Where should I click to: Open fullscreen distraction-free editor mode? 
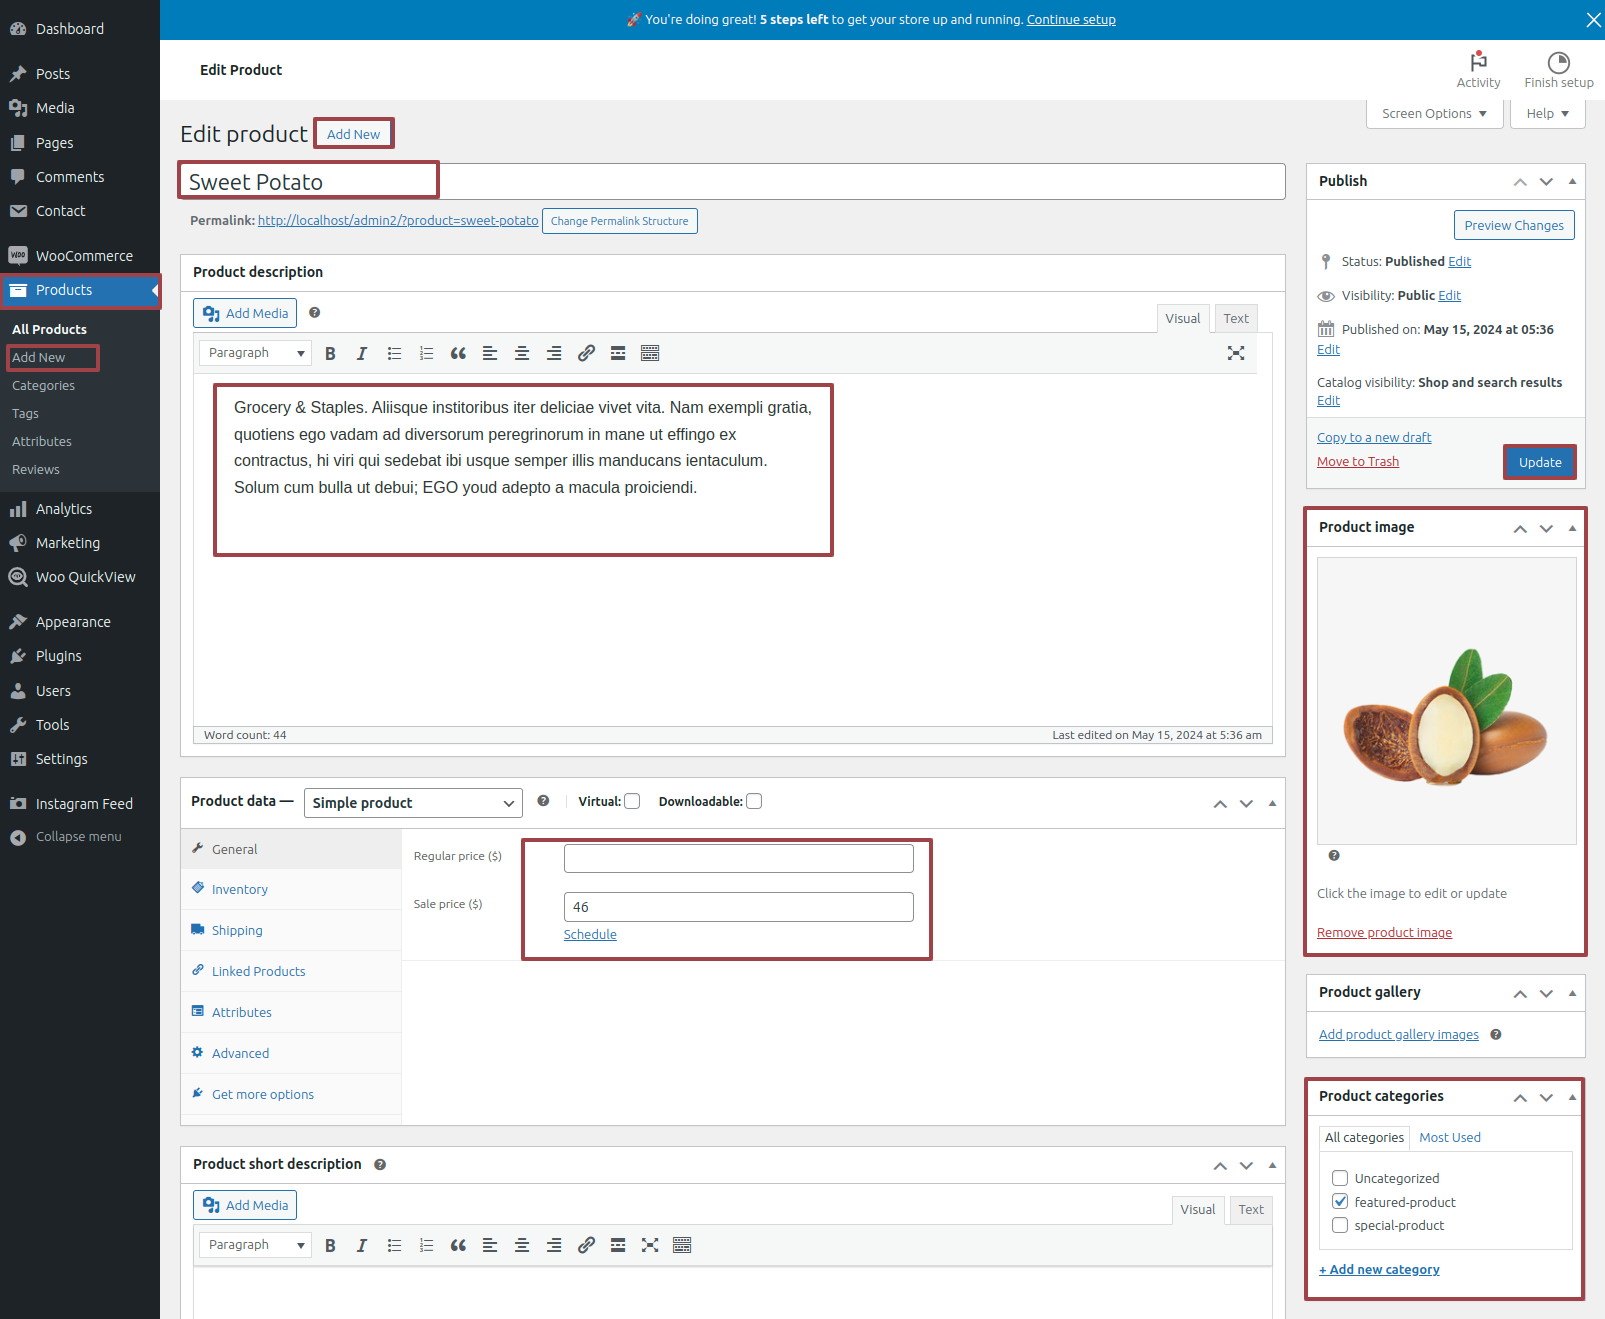click(x=1236, y=353)
